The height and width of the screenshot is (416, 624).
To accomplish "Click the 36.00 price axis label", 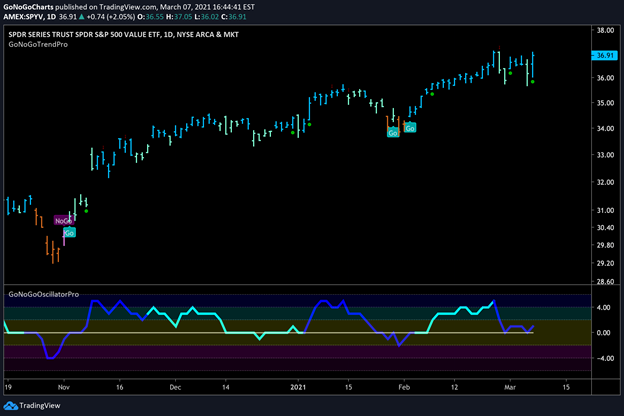I will coord(605,78).
